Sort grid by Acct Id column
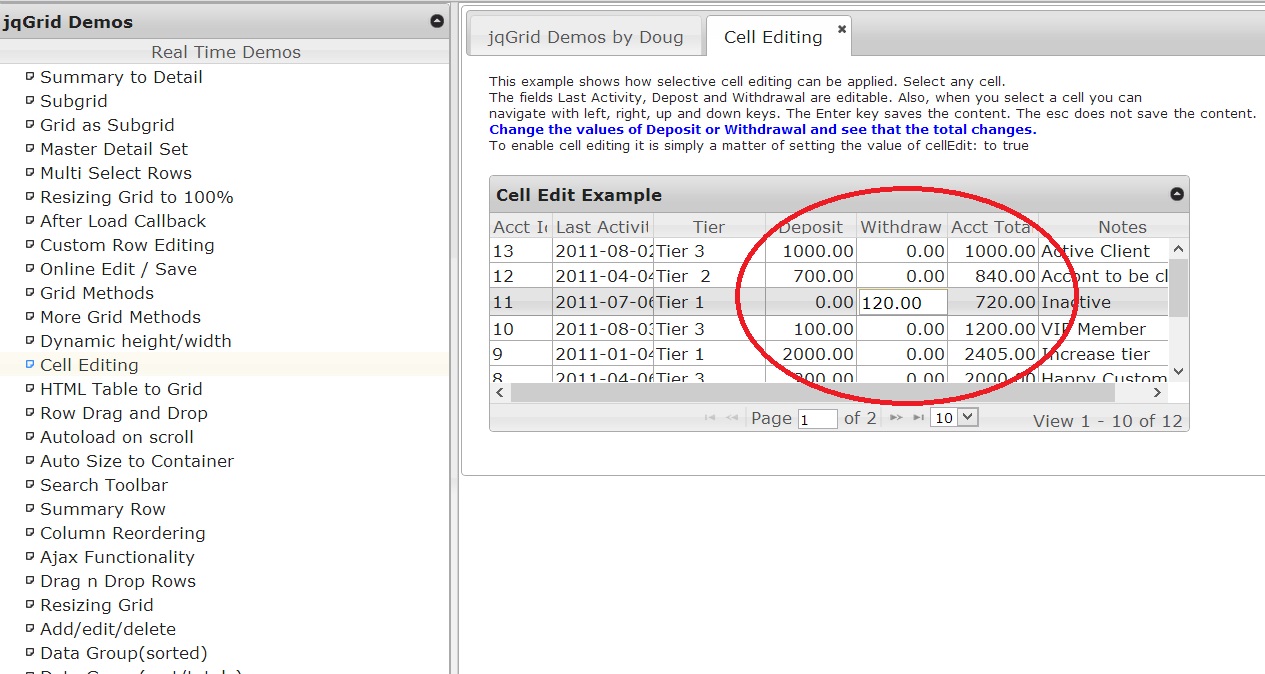 [520, 227]
